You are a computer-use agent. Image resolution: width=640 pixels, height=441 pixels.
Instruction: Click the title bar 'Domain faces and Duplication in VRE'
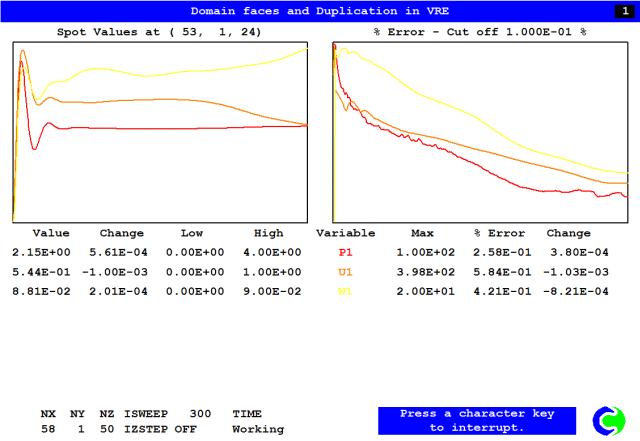[x=319, y=11]
